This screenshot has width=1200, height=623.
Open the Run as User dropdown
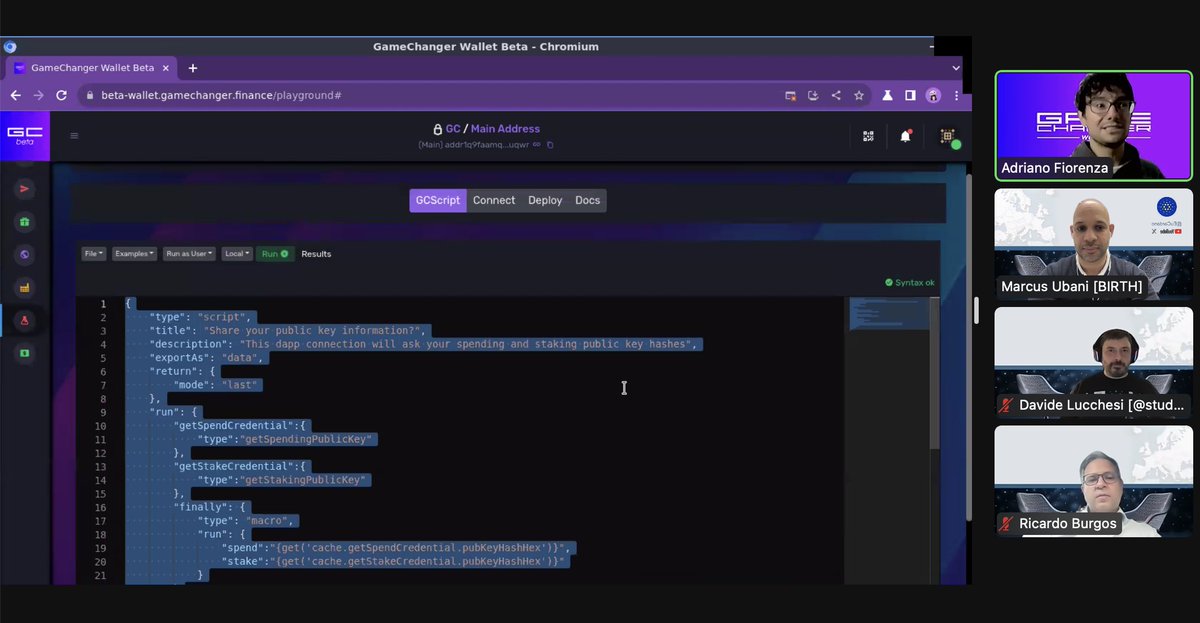(x=189, y=254)
